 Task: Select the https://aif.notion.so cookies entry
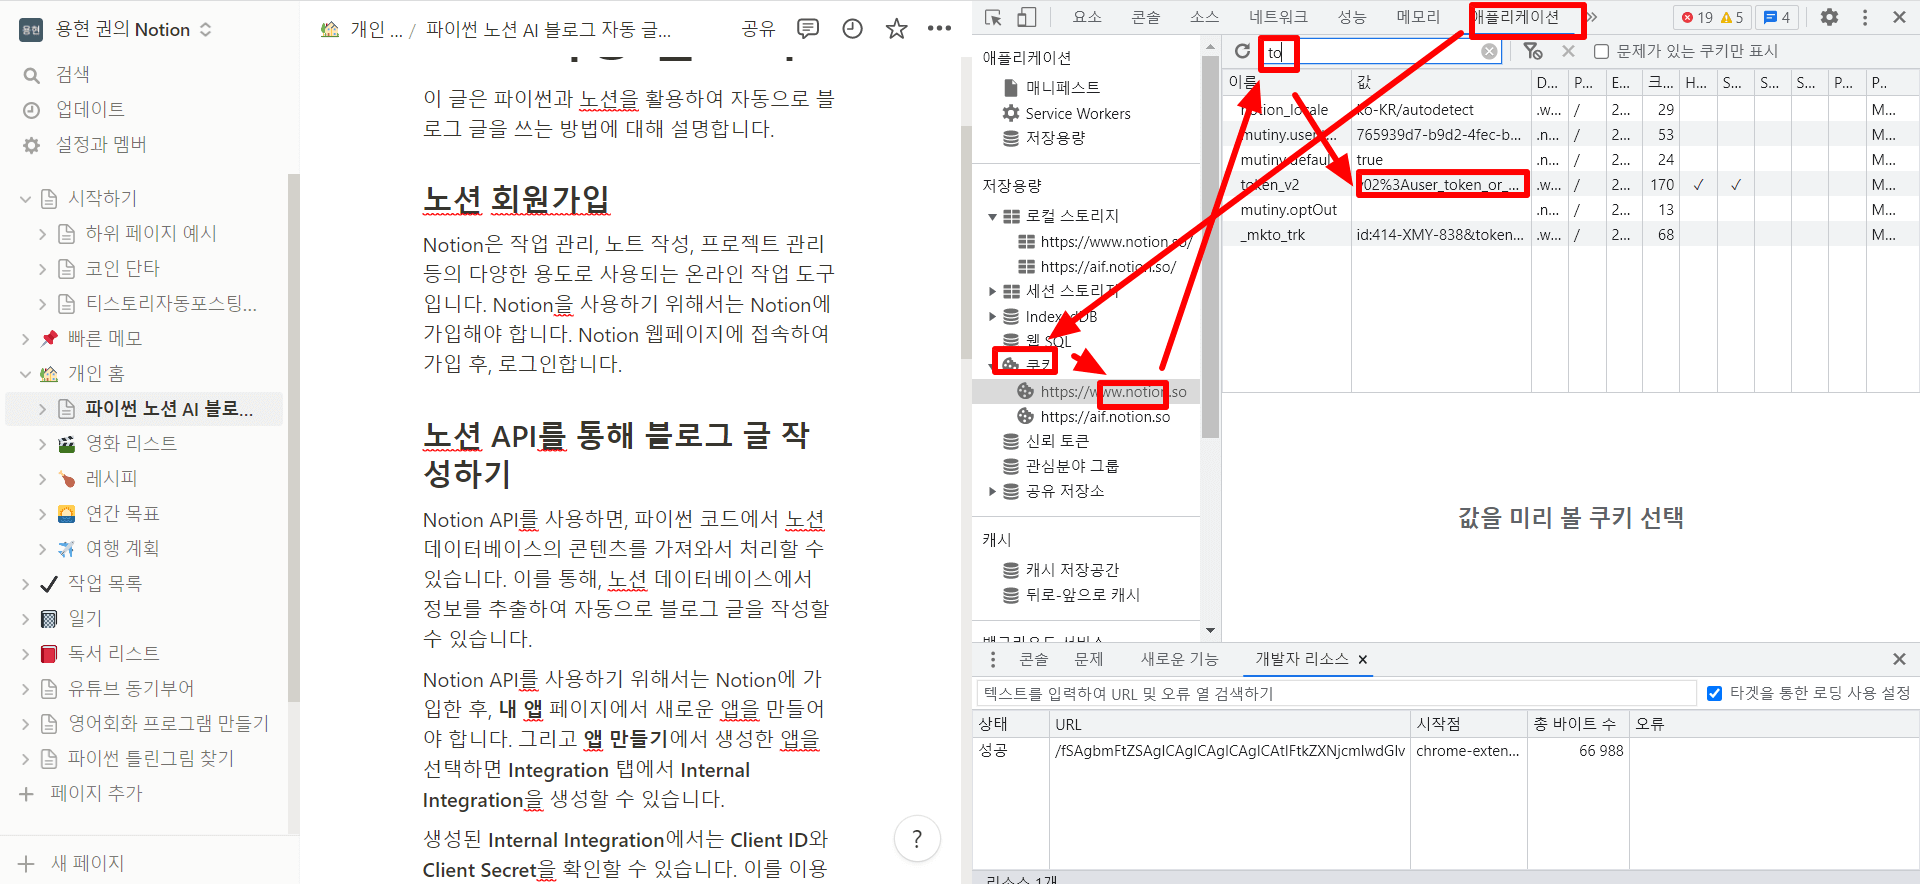point(1105,416)
